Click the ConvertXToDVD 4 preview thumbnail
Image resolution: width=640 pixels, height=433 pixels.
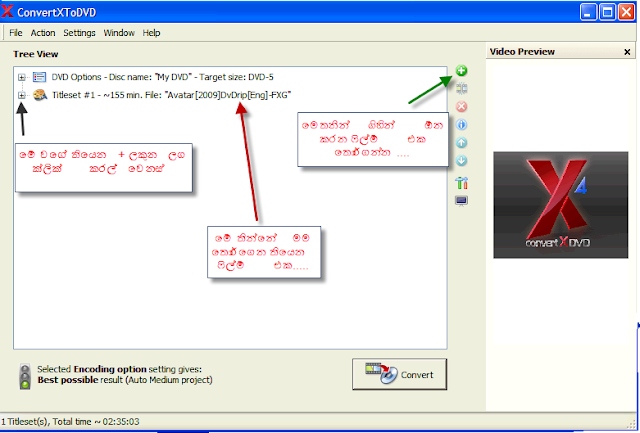[560, 205]
